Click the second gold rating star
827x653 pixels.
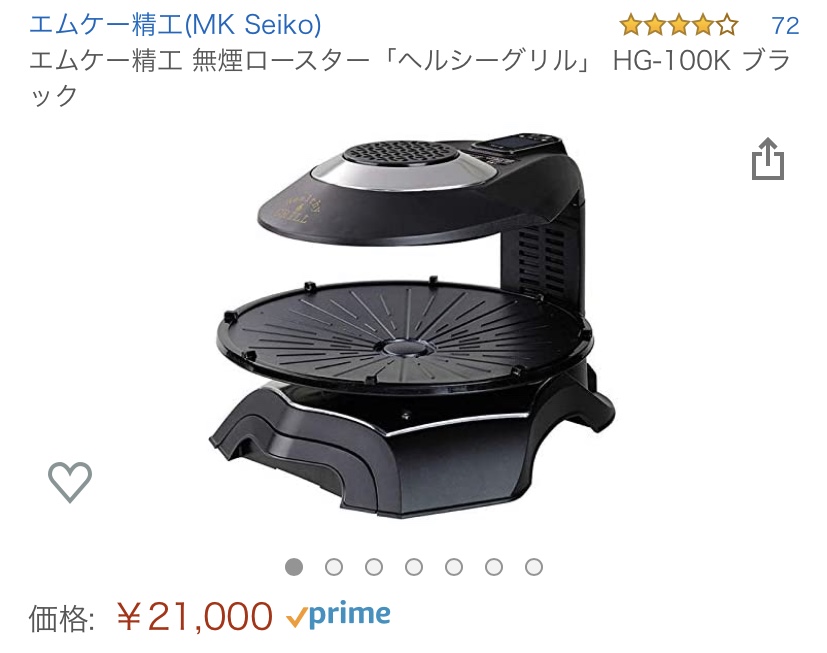(x=655, y=25)
